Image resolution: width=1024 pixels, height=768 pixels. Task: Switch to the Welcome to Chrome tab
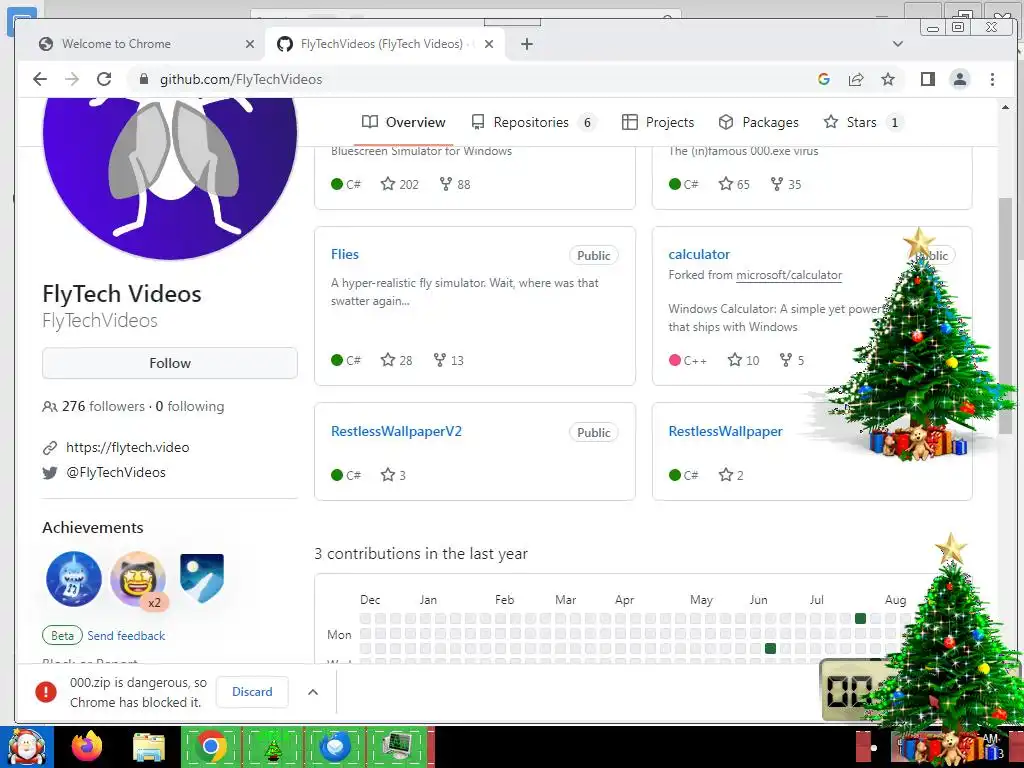point(140,44)
